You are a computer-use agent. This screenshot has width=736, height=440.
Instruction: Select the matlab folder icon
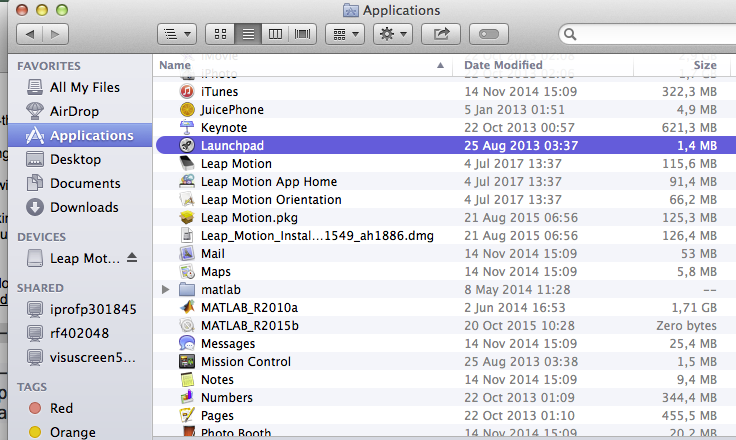point(187,289)
